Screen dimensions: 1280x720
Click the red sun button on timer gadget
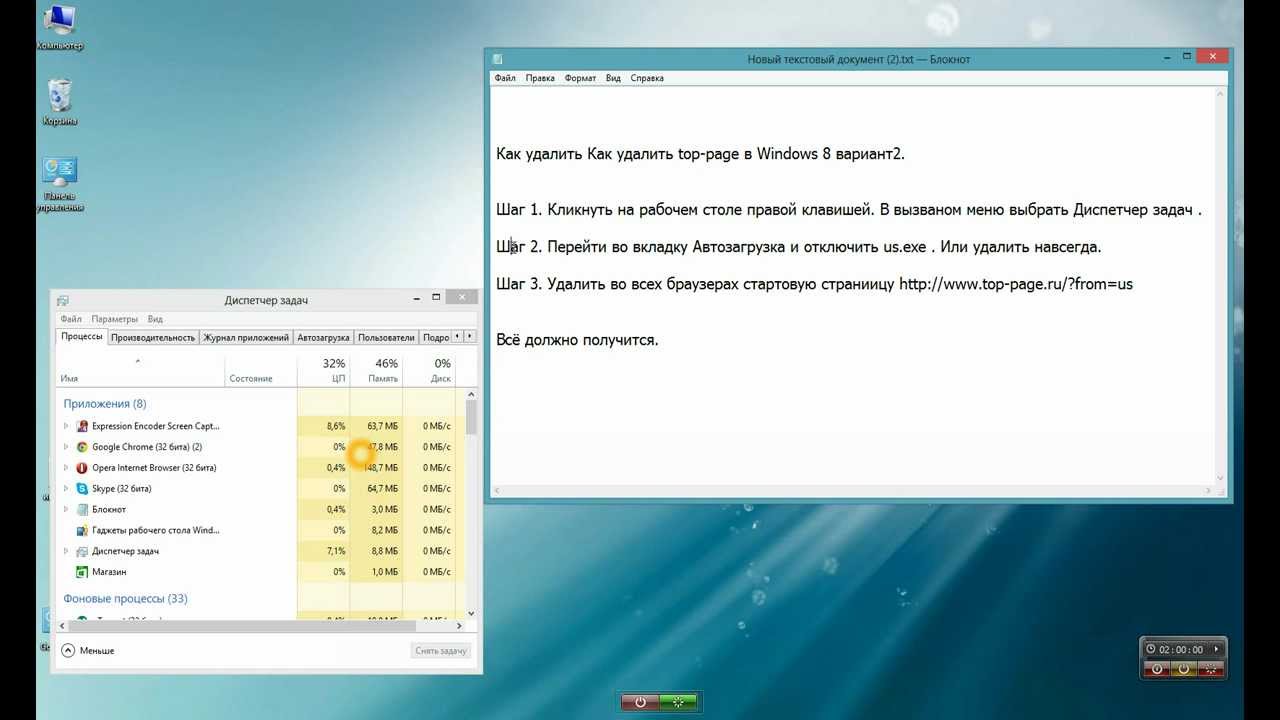tap(1211, 668)
